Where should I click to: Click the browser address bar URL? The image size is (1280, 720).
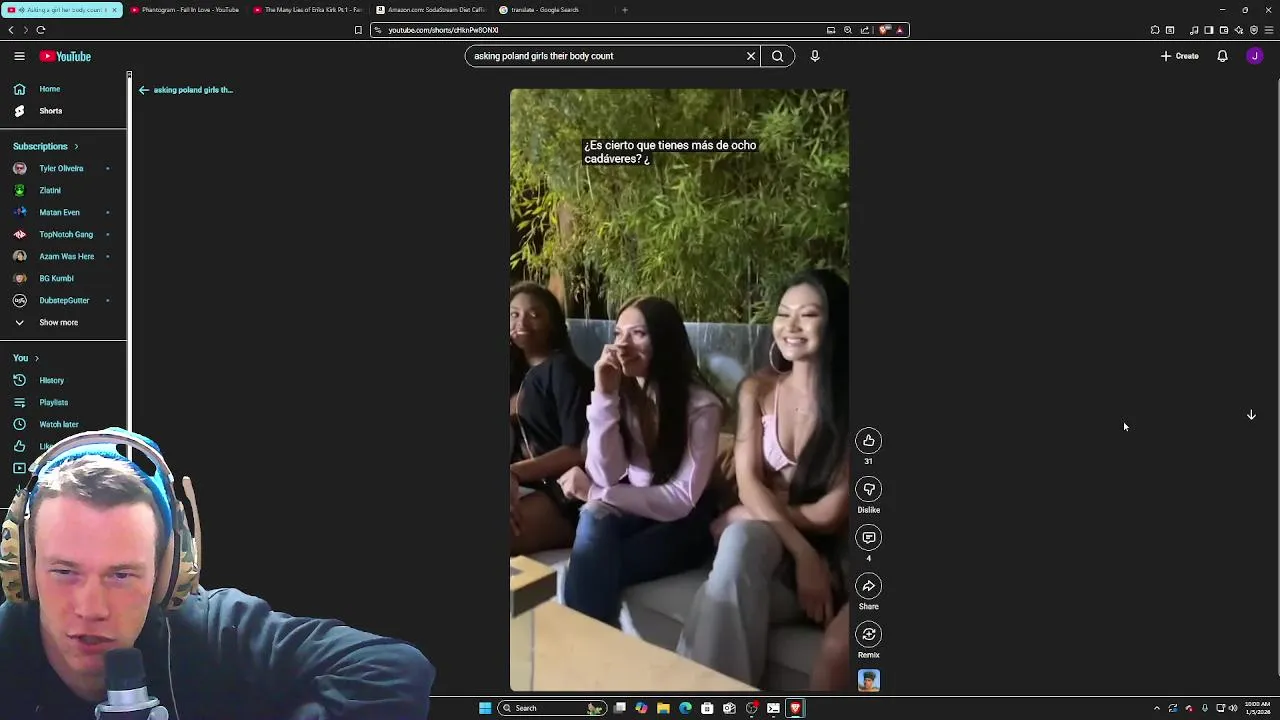click(443, 30)
